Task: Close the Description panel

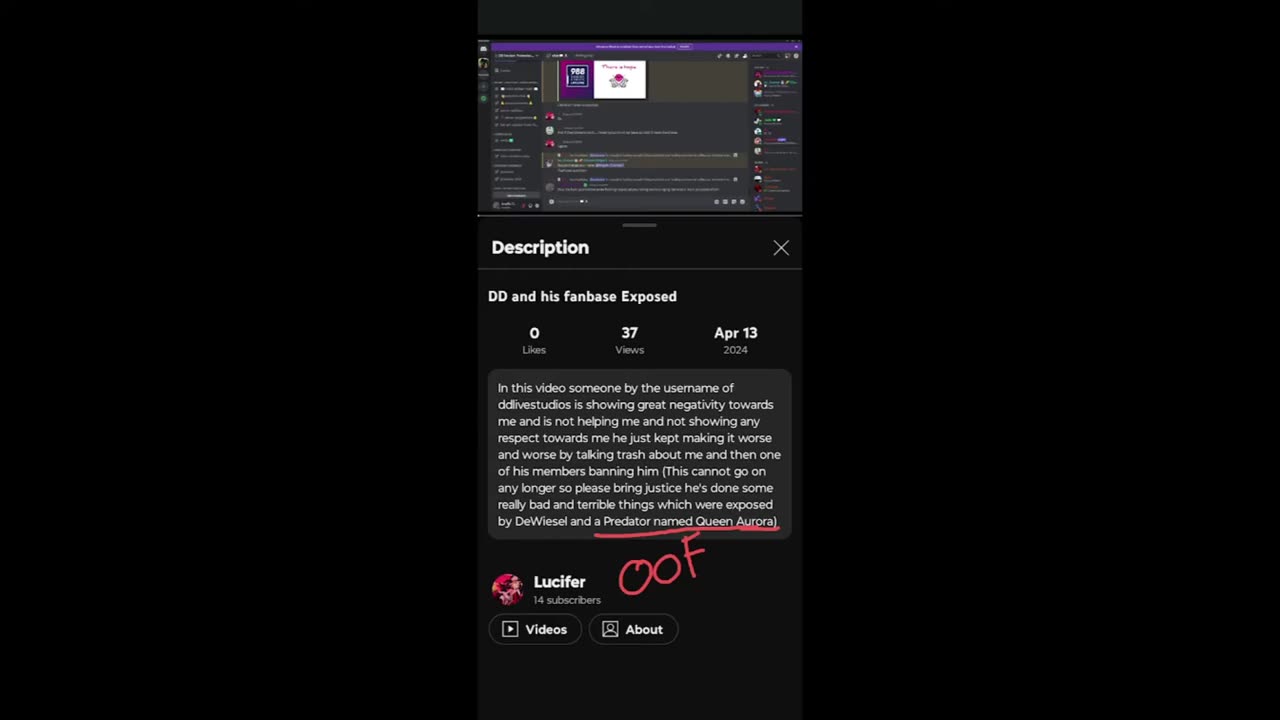Action: click(781, 248)
